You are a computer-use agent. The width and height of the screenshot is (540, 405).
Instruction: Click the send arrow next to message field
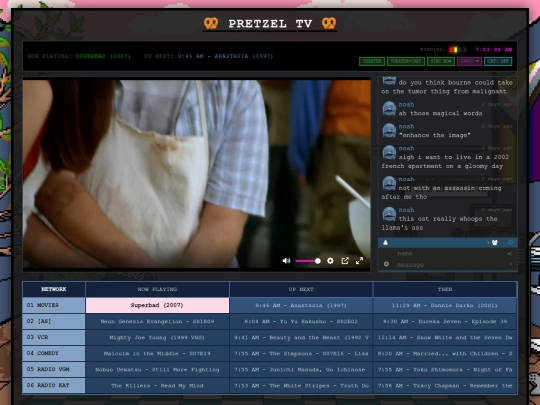click(510, 264)
